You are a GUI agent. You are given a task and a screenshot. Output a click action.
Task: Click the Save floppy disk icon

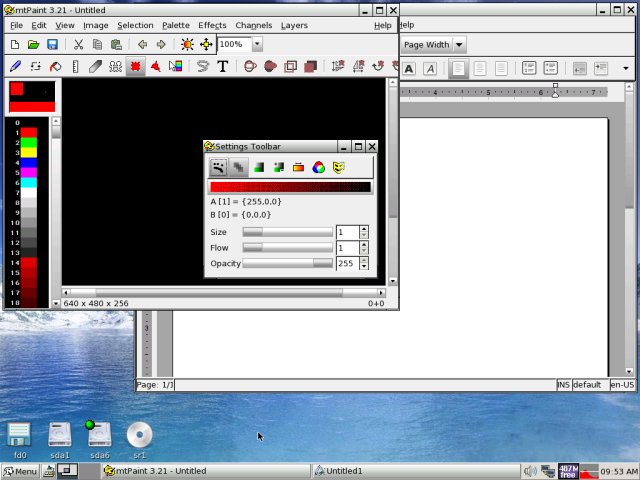coord(52,45)
